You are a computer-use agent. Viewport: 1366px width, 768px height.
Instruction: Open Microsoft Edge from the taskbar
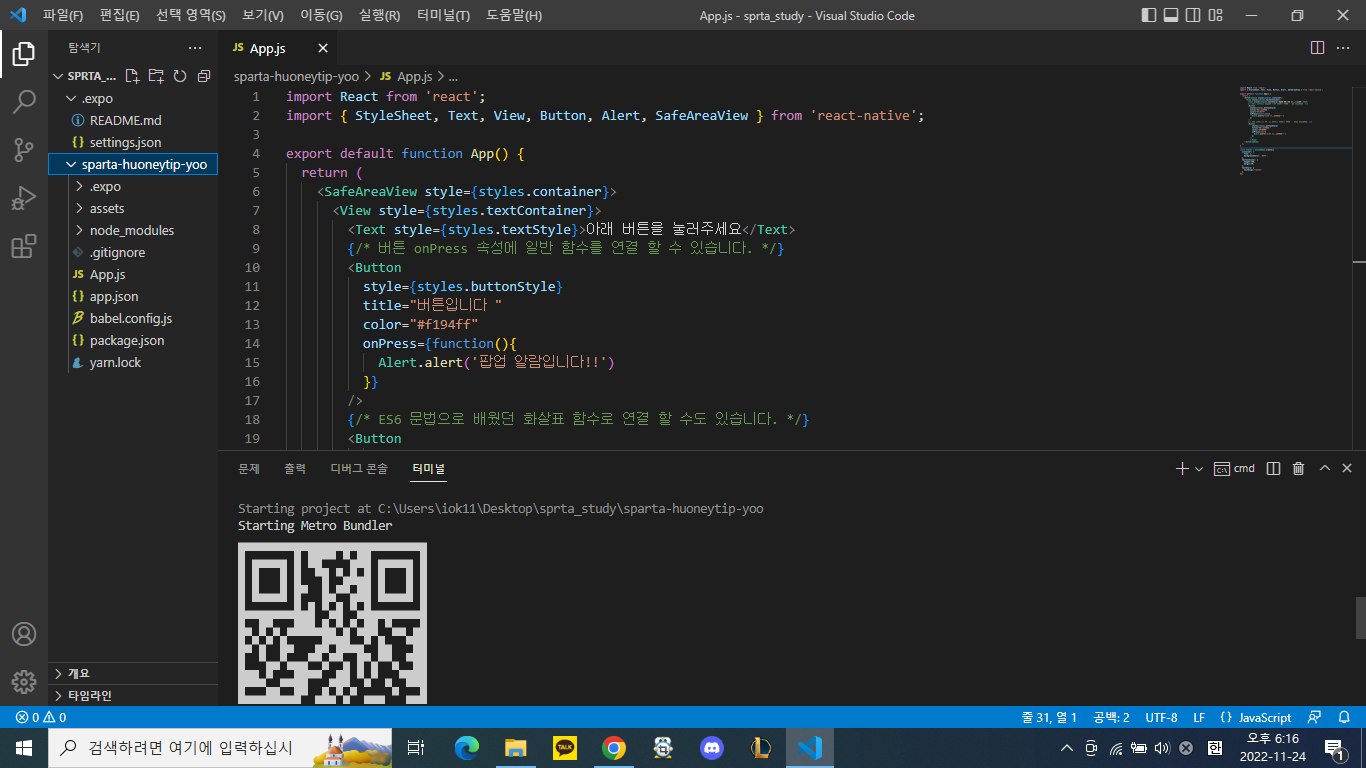pyautogui.click(x=467, y=747)
